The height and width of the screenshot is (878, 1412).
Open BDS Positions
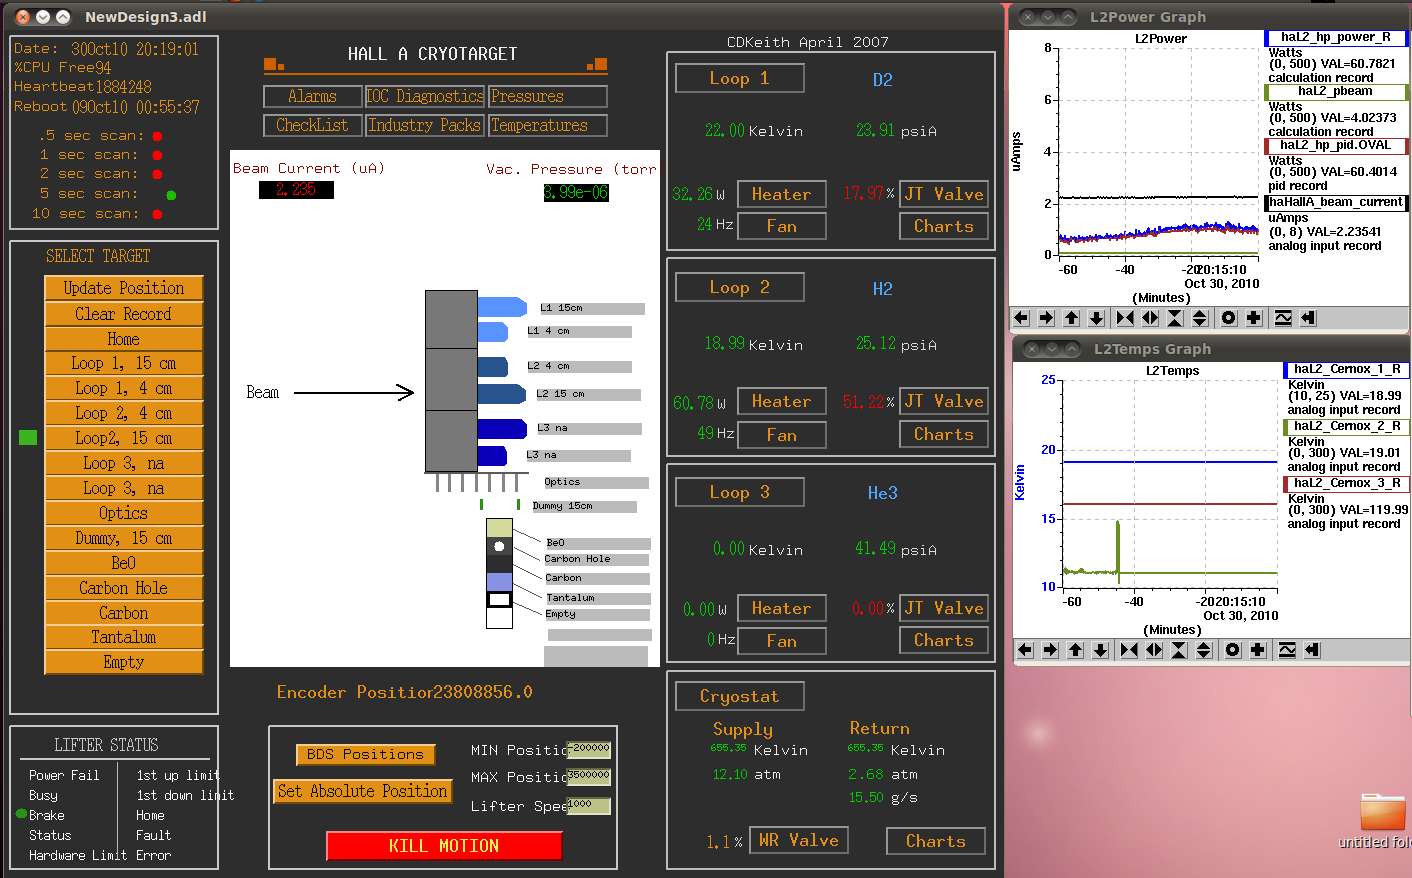[x=365, y=754]
